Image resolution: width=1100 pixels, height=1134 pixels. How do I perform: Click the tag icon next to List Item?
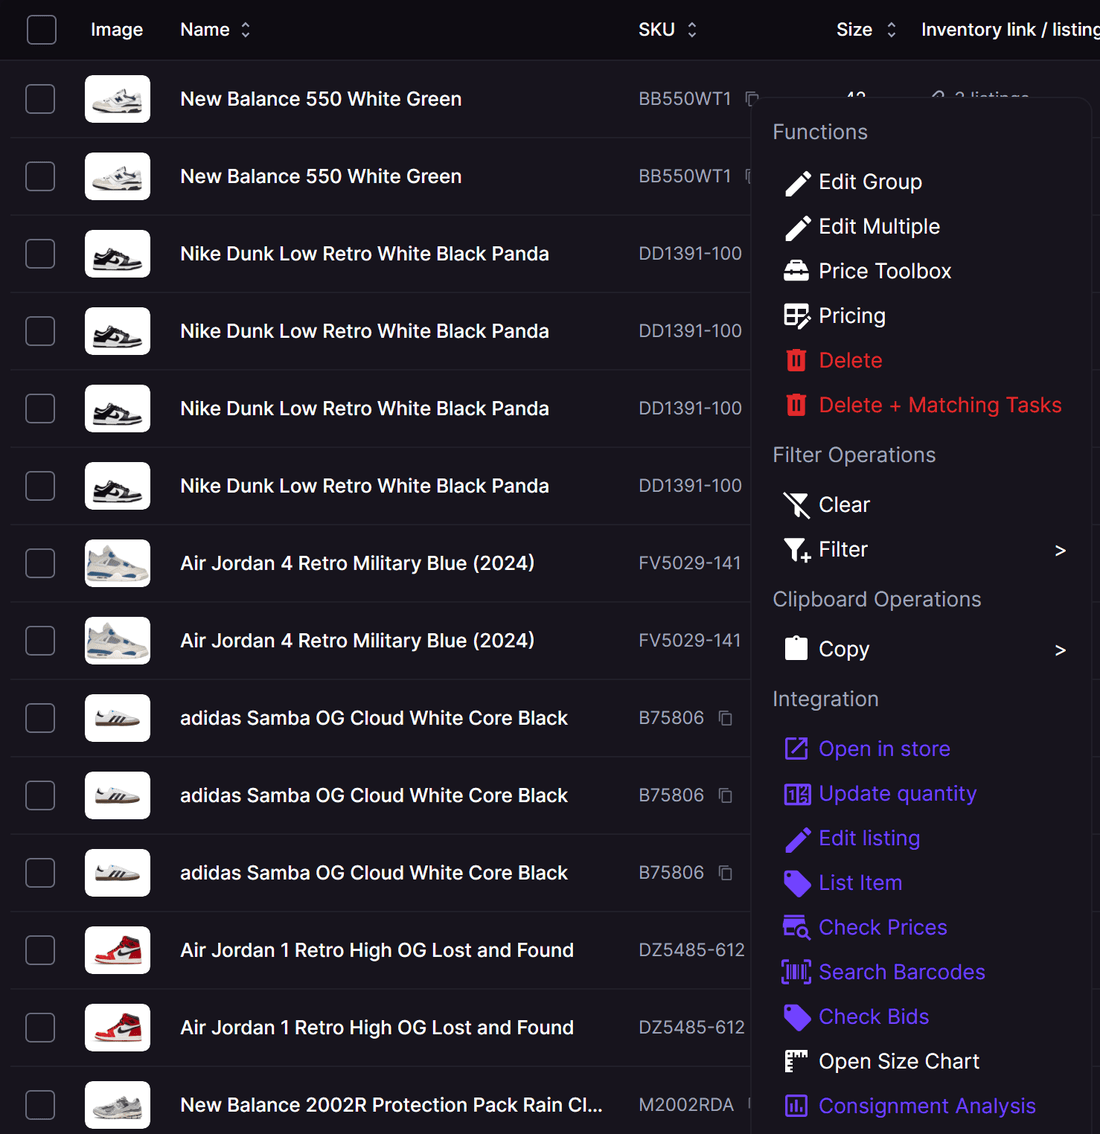tap(797, 883)
